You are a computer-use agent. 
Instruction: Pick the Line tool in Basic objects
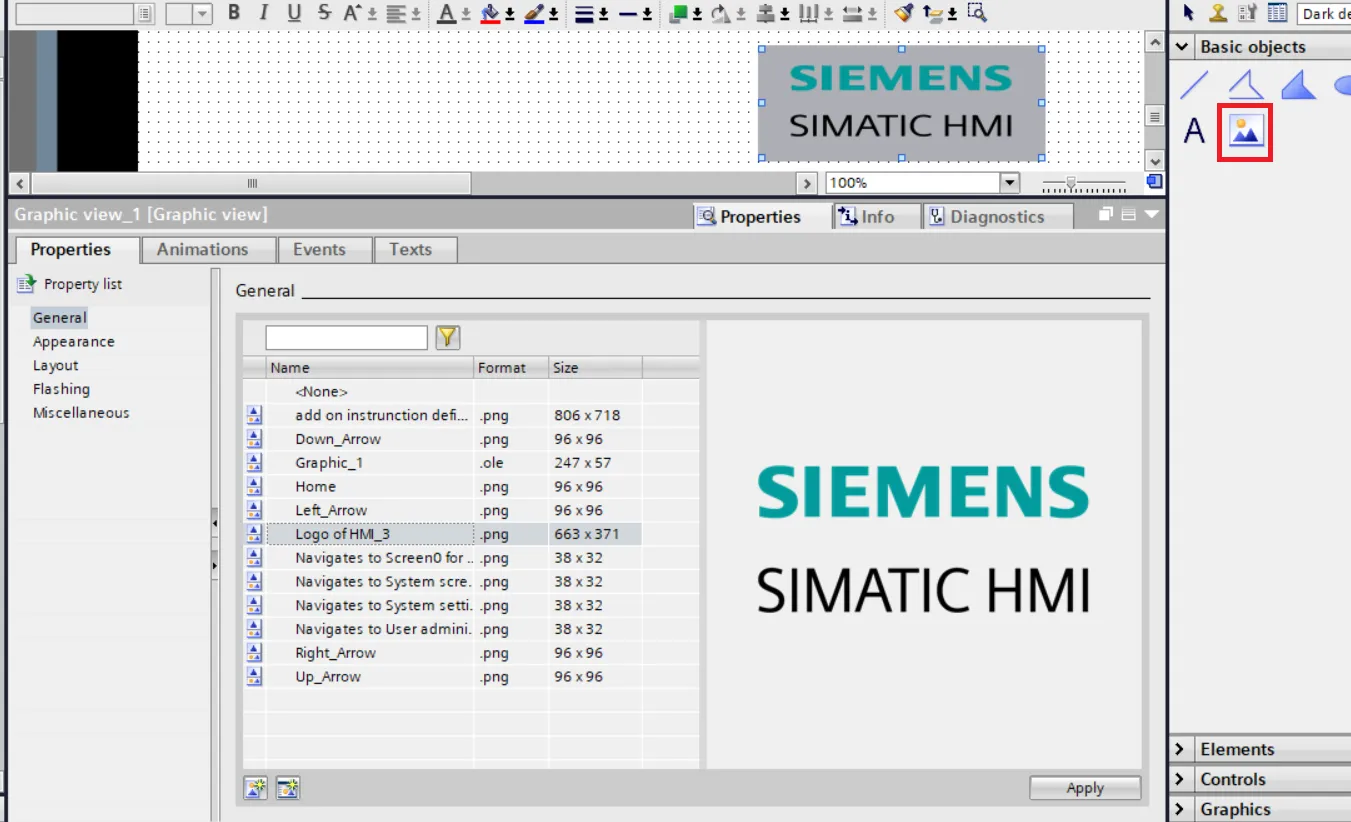(1194, 86)
